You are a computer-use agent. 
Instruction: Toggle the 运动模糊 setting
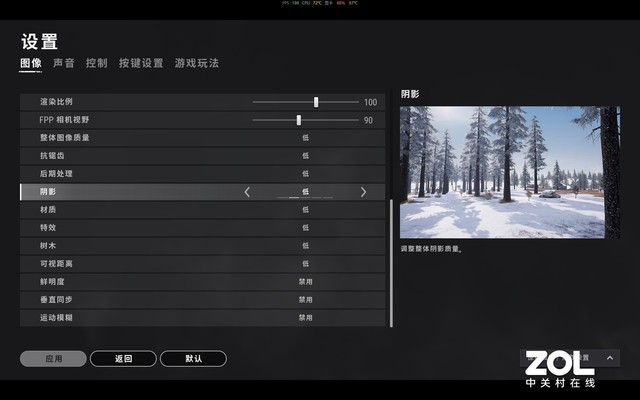[305, 318]
